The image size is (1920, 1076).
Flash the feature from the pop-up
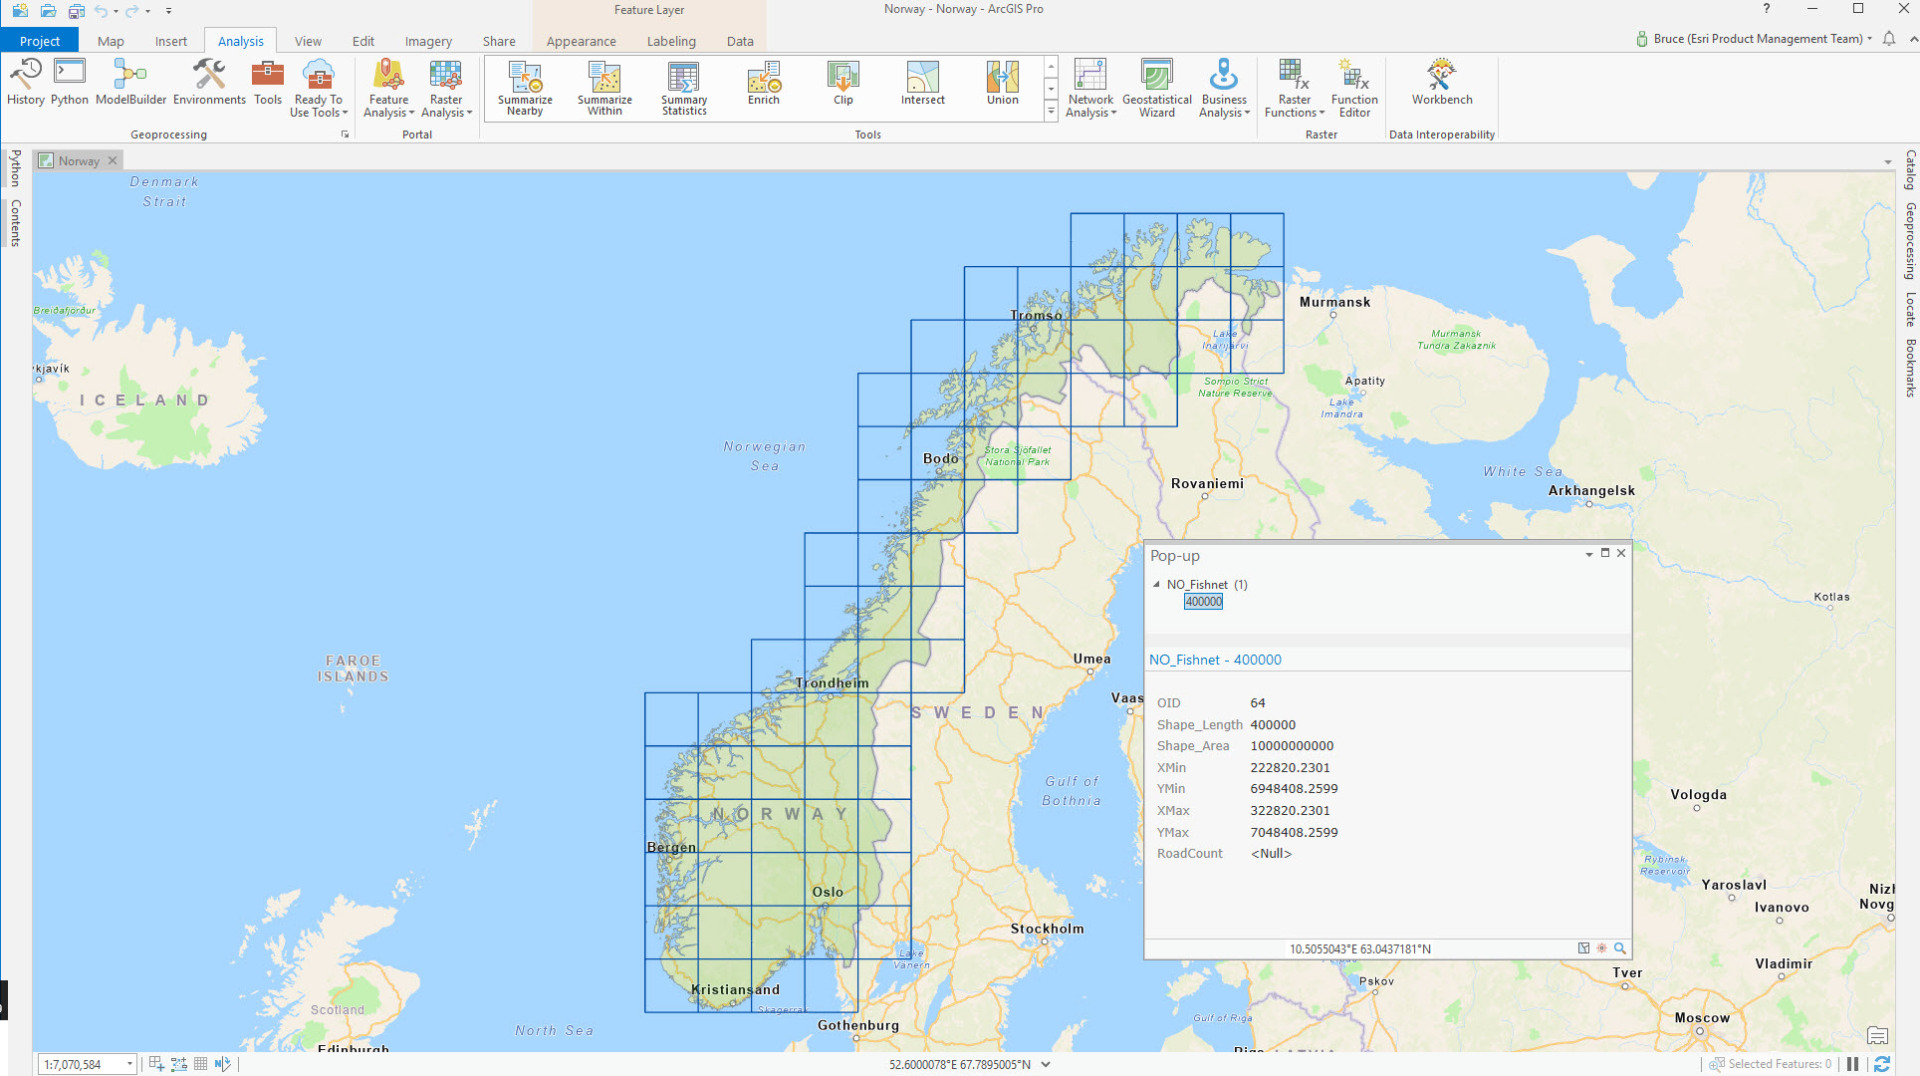(x=1602, y=948)
